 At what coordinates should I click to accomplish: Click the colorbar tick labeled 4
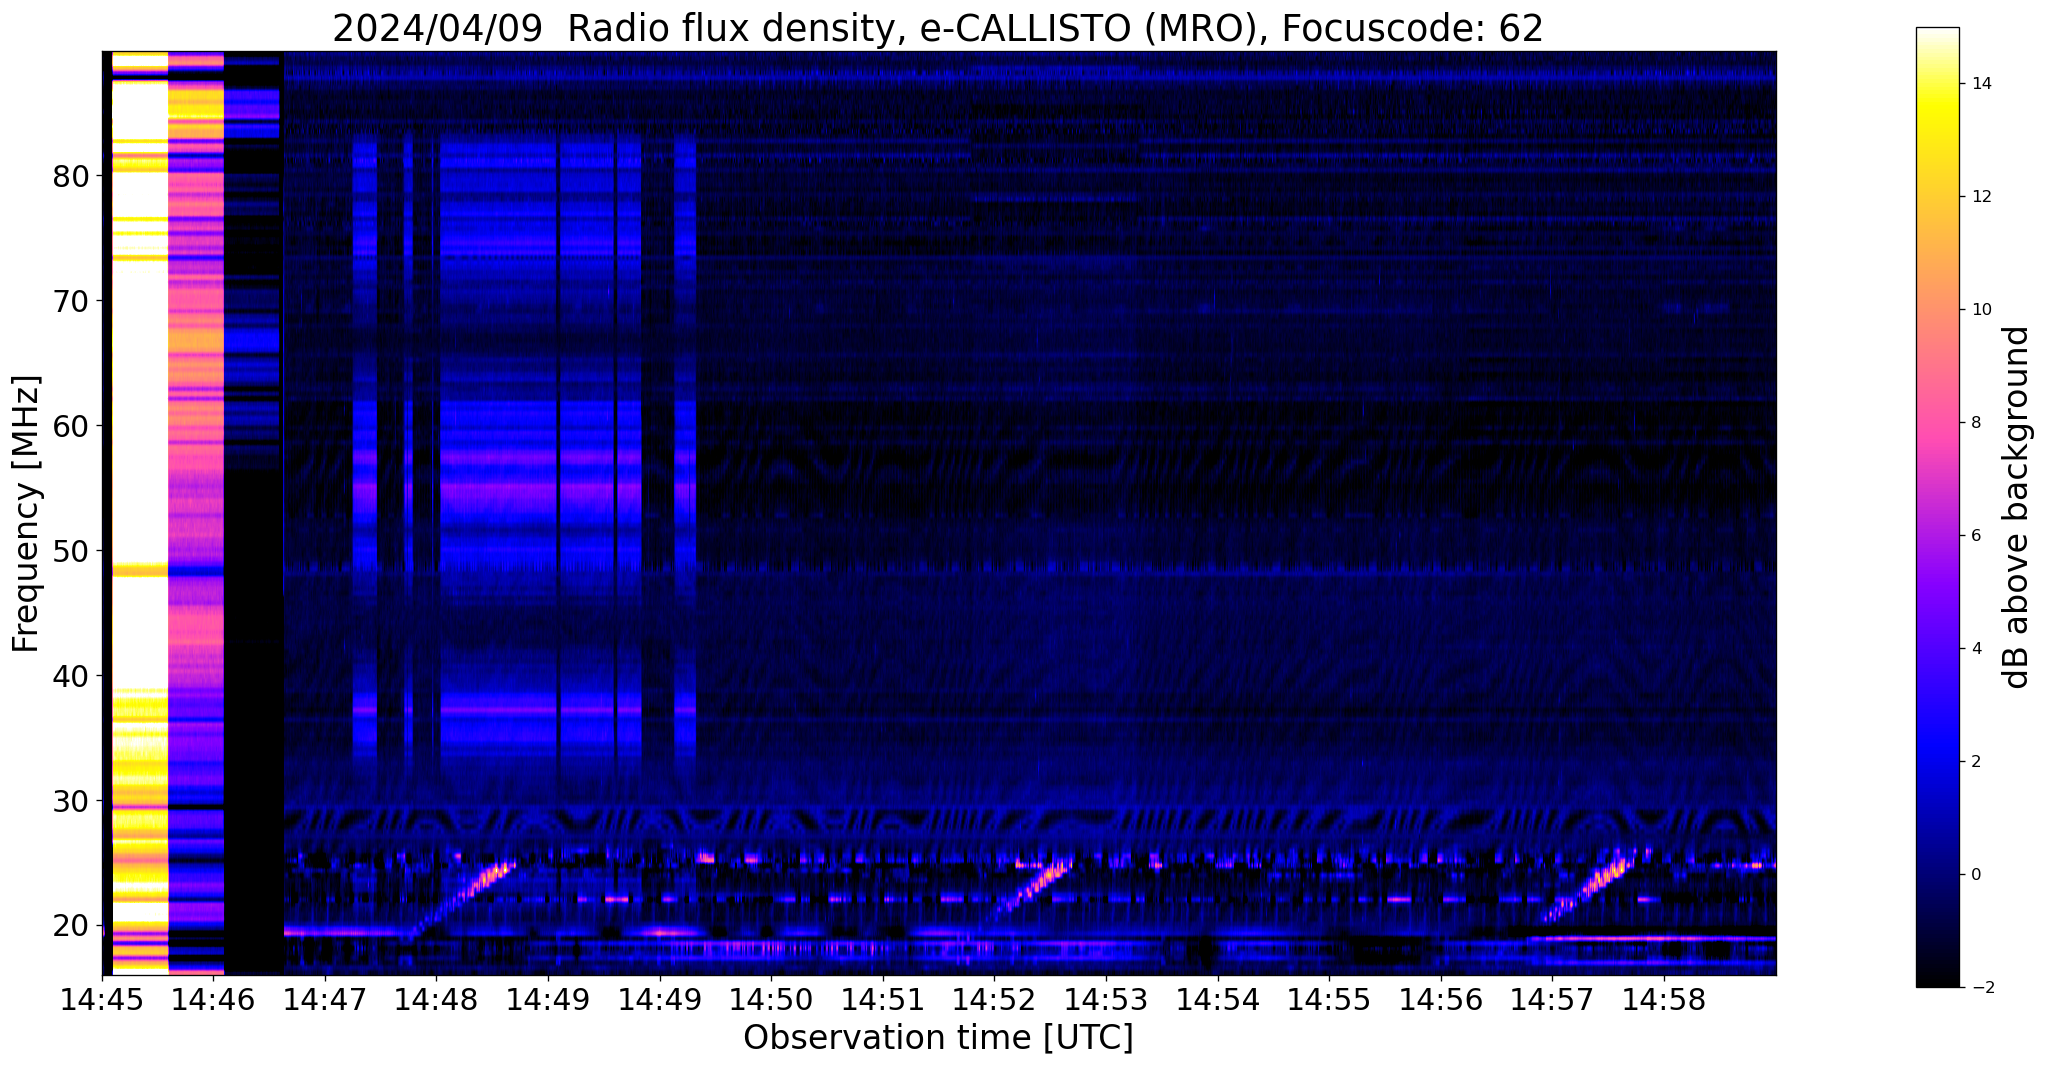point(1976,649)
